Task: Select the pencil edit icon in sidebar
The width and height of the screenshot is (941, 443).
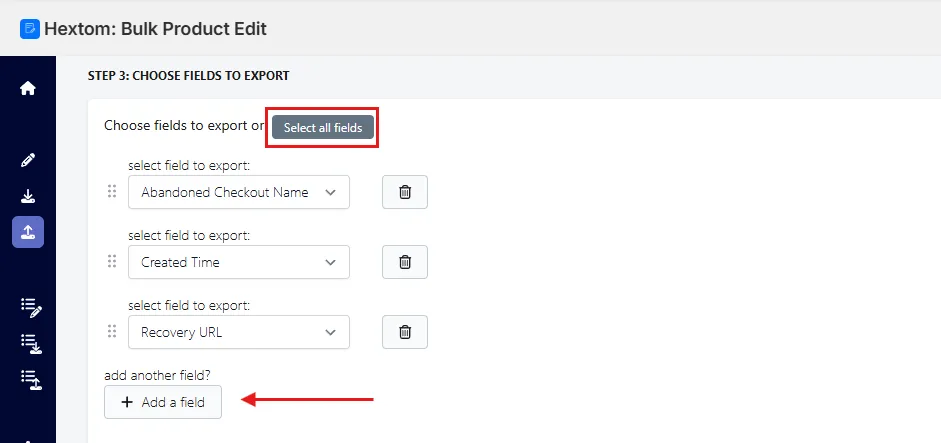Action: [28, 160]
